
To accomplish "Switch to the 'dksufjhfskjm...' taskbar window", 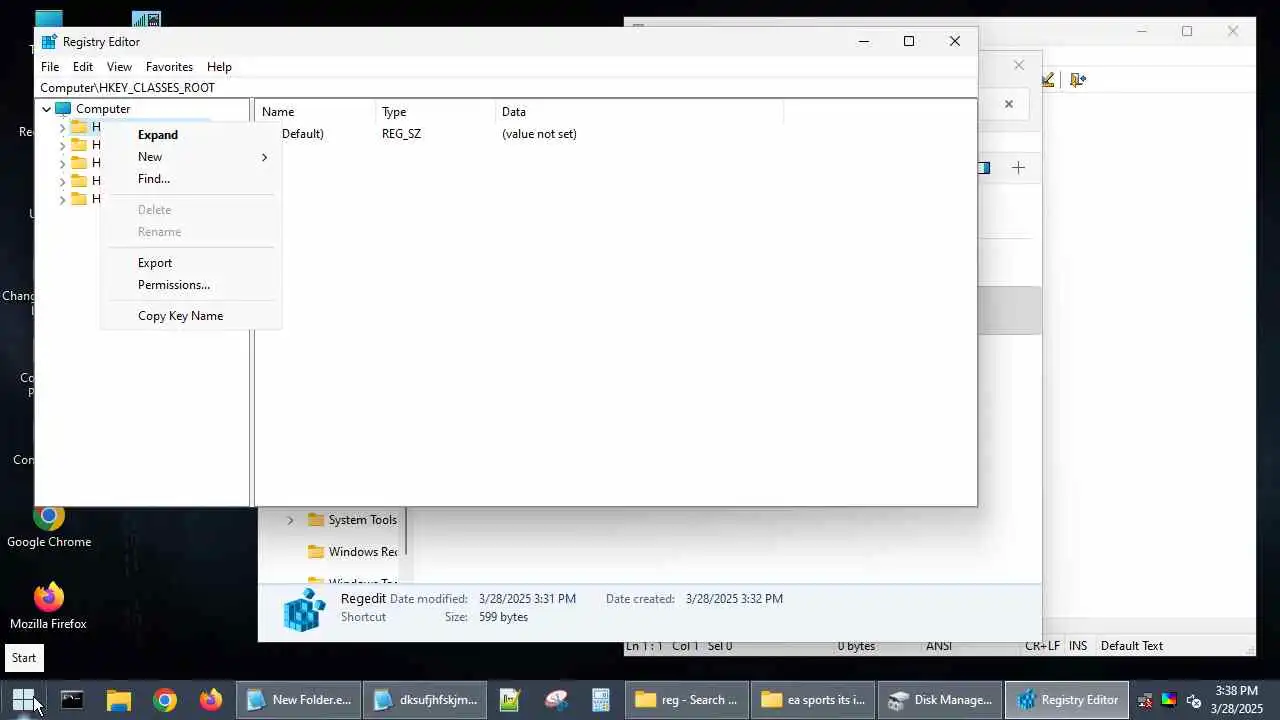I will (426, 700).
